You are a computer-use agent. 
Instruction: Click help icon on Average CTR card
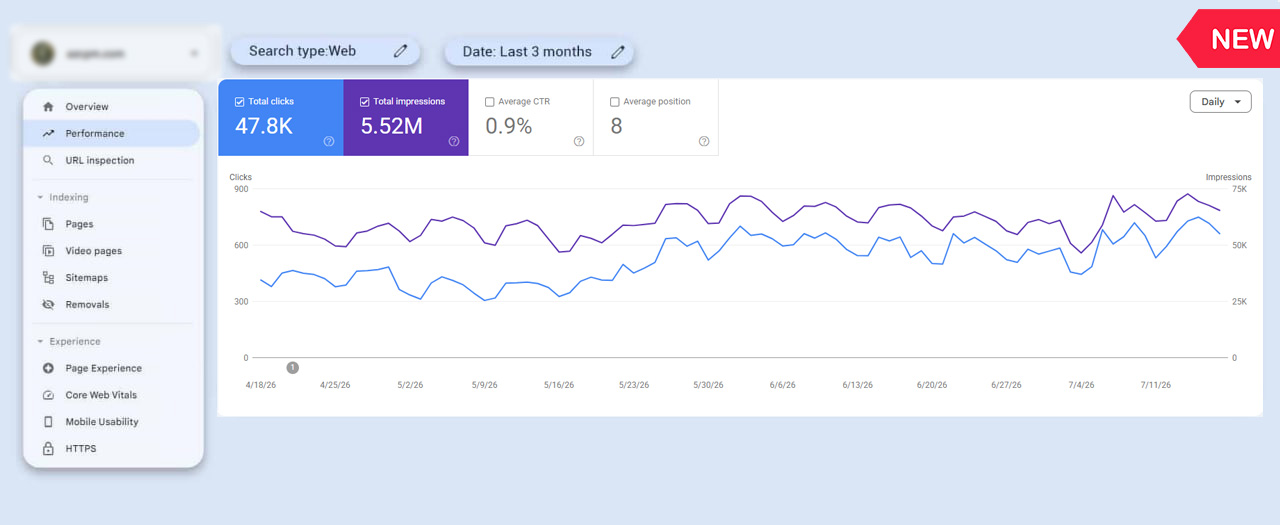pyautogui.click(x=578, y=141)
